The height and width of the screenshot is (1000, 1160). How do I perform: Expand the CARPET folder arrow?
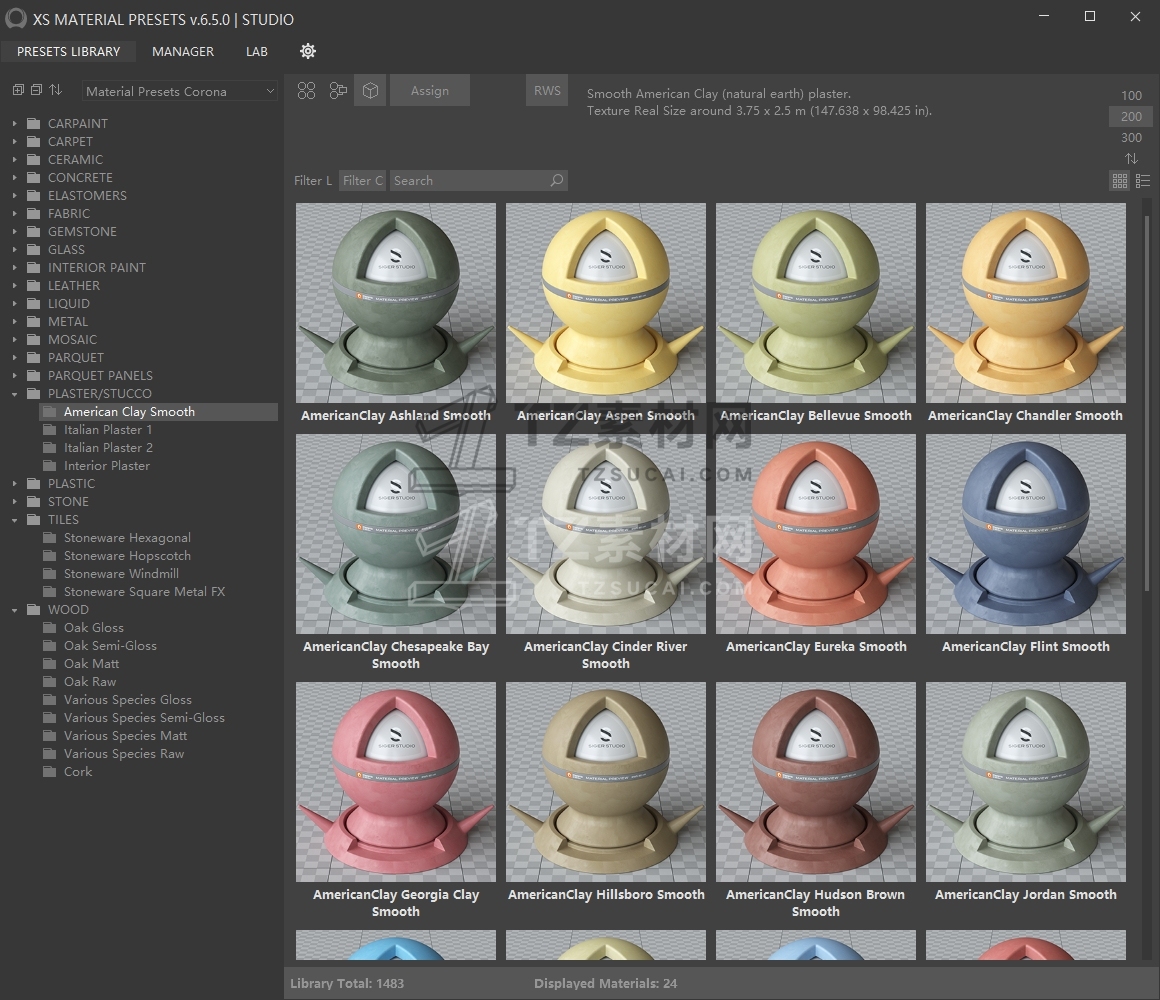tap(14, 141)
